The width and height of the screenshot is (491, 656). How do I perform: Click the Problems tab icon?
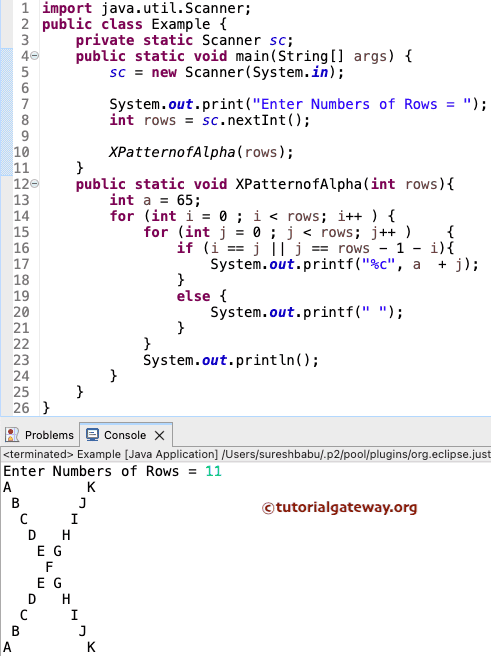click(x=12, y=435)
